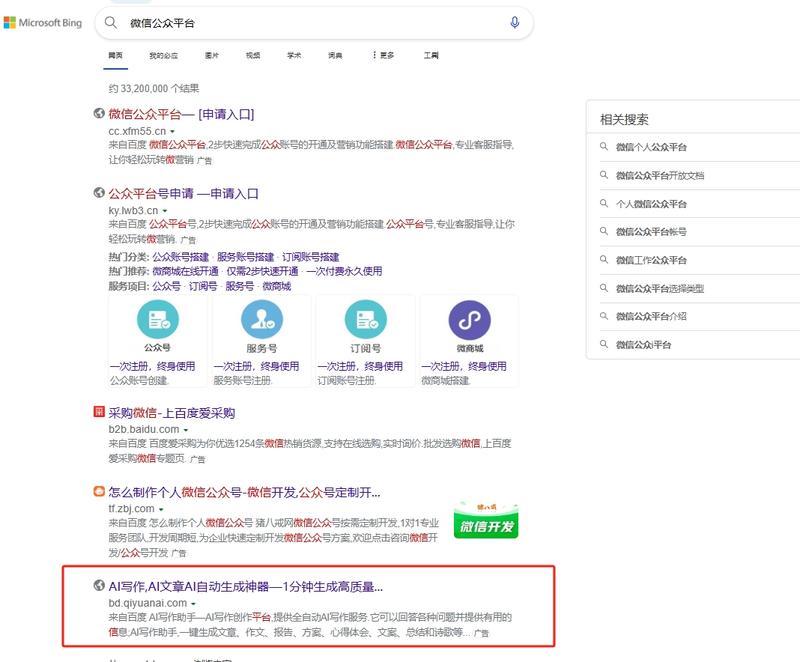The height and width of the screenshot is (662, 800).
Task: Open result AI写作,AI文章AI自动生成神器
Action: [245, 587]
